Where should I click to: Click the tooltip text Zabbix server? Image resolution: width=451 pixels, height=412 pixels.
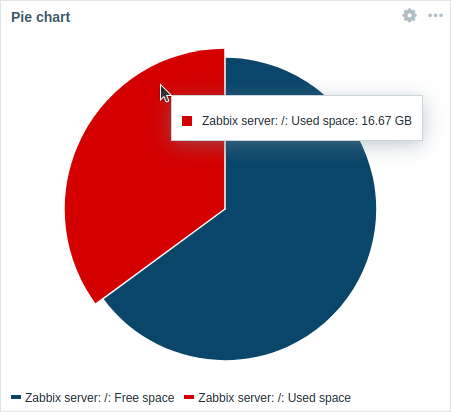[239, 121]
